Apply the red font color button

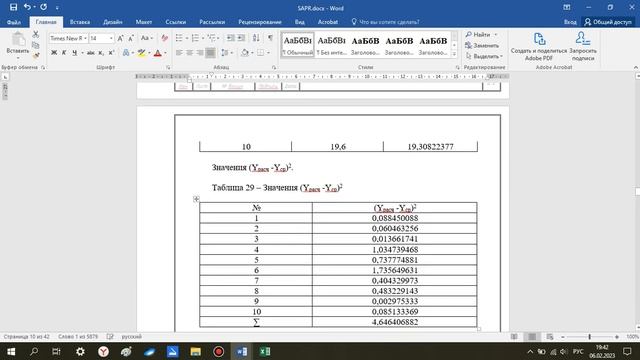pos(158,53)
